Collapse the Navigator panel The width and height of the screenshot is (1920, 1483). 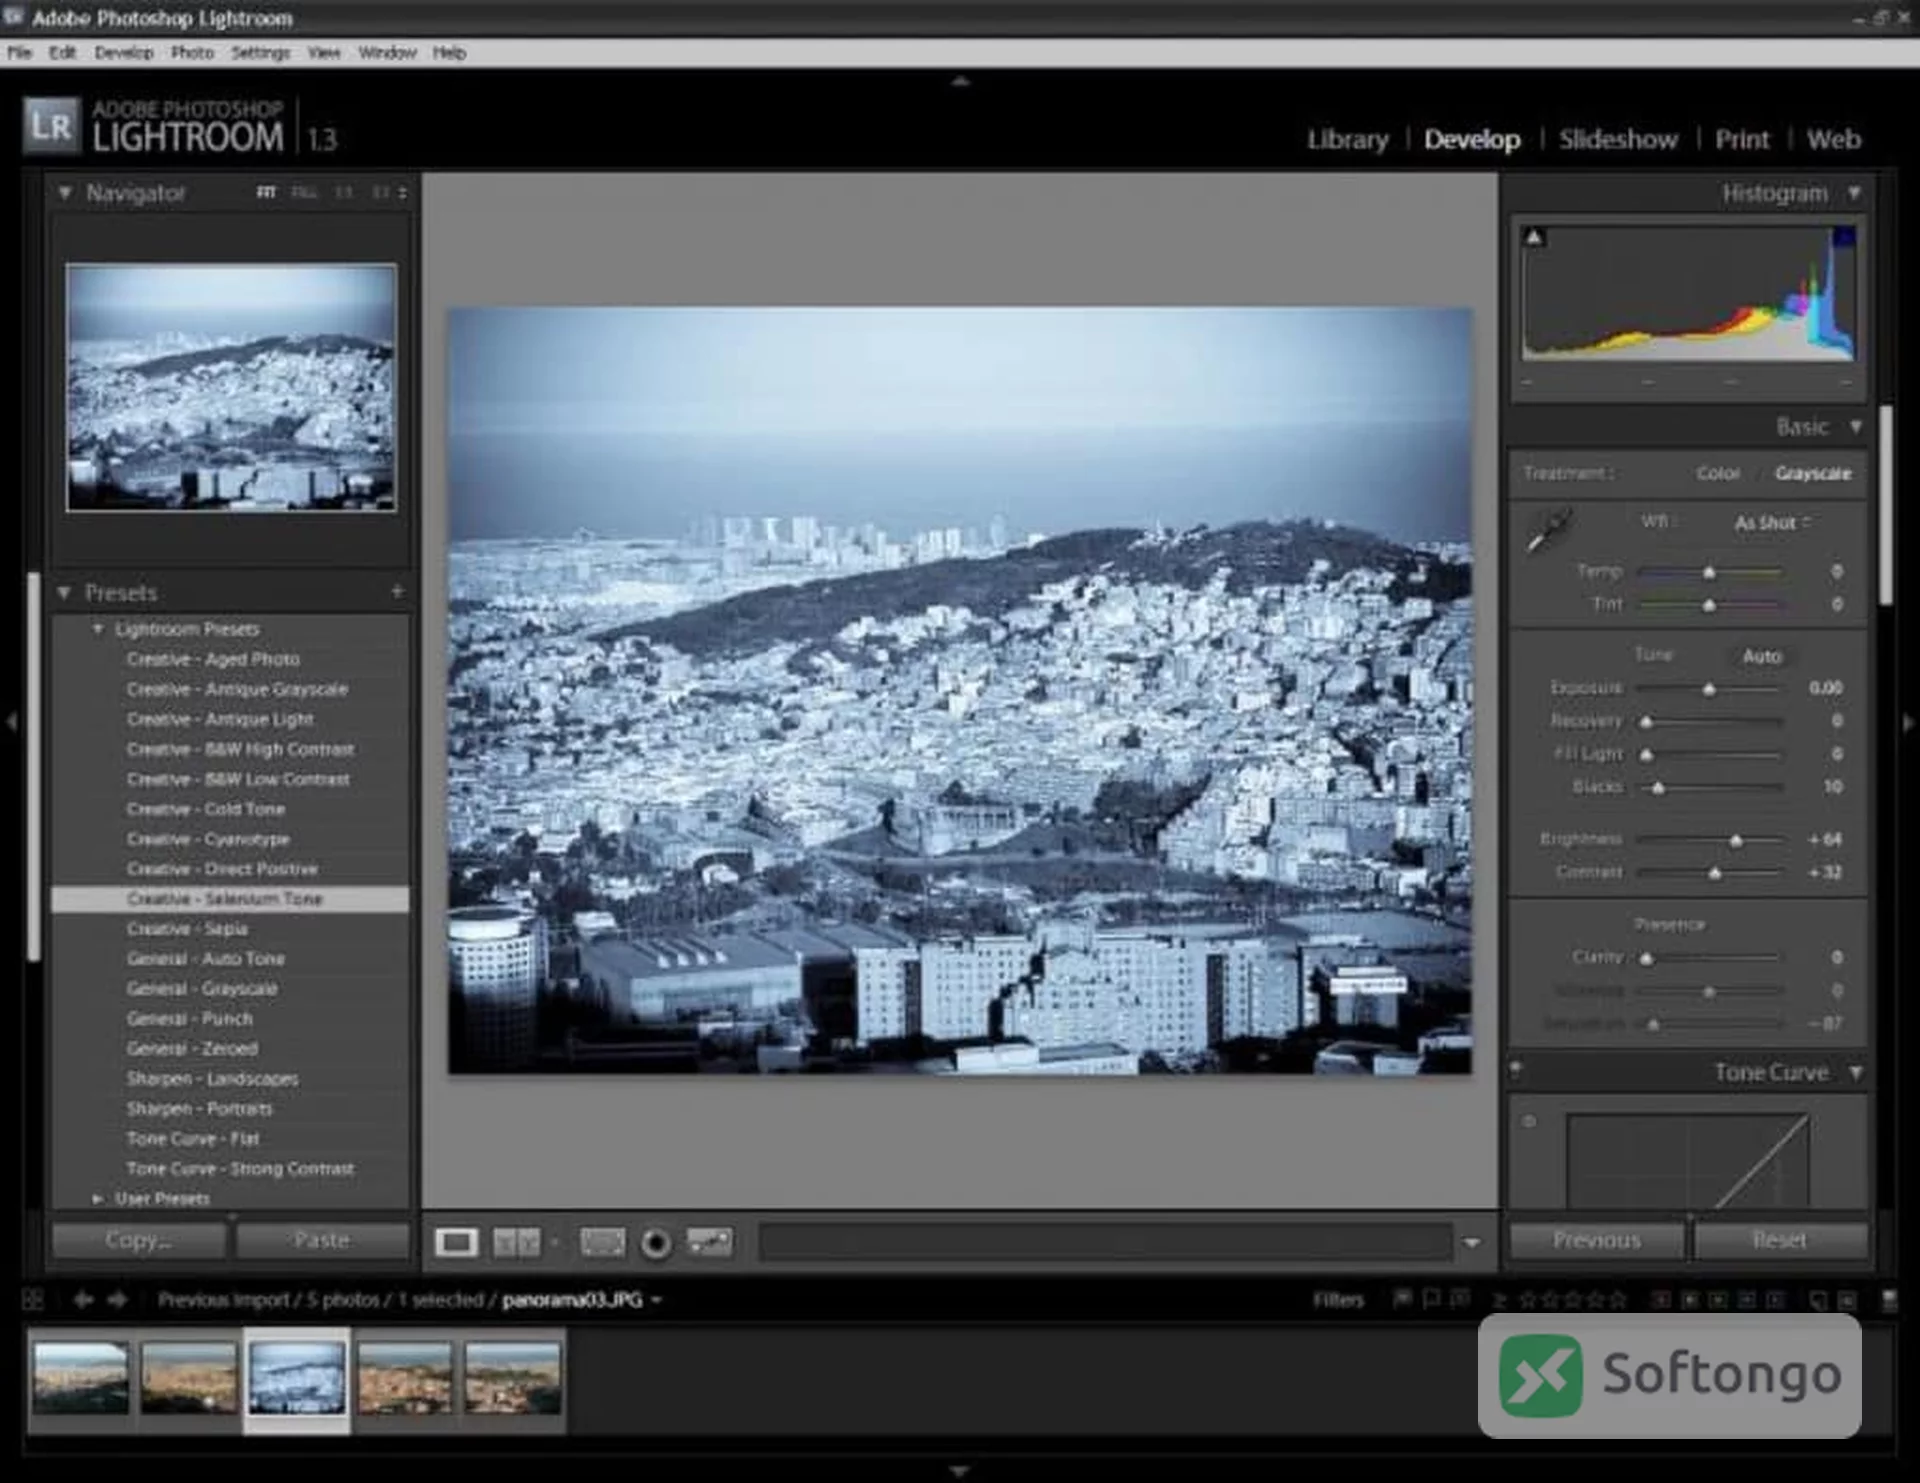point(65,192)
